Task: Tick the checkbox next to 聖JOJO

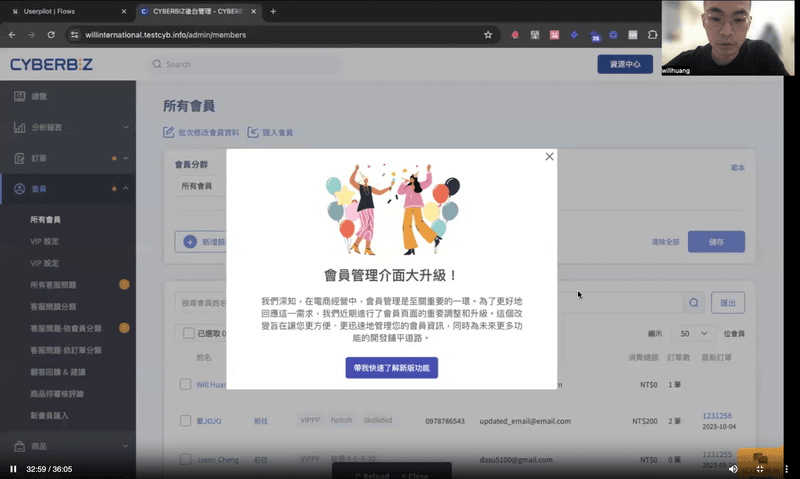Action: coord(185,421)
